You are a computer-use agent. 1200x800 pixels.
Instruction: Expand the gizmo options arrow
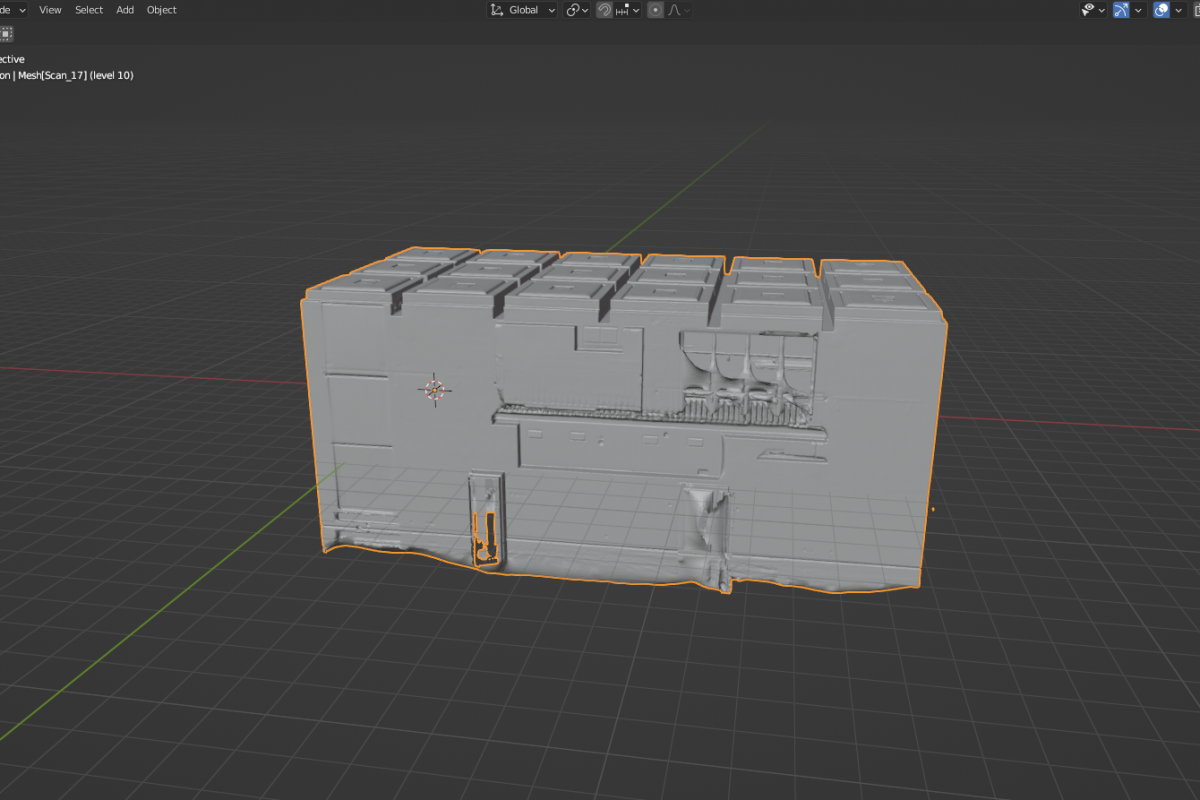[1138, 10]
